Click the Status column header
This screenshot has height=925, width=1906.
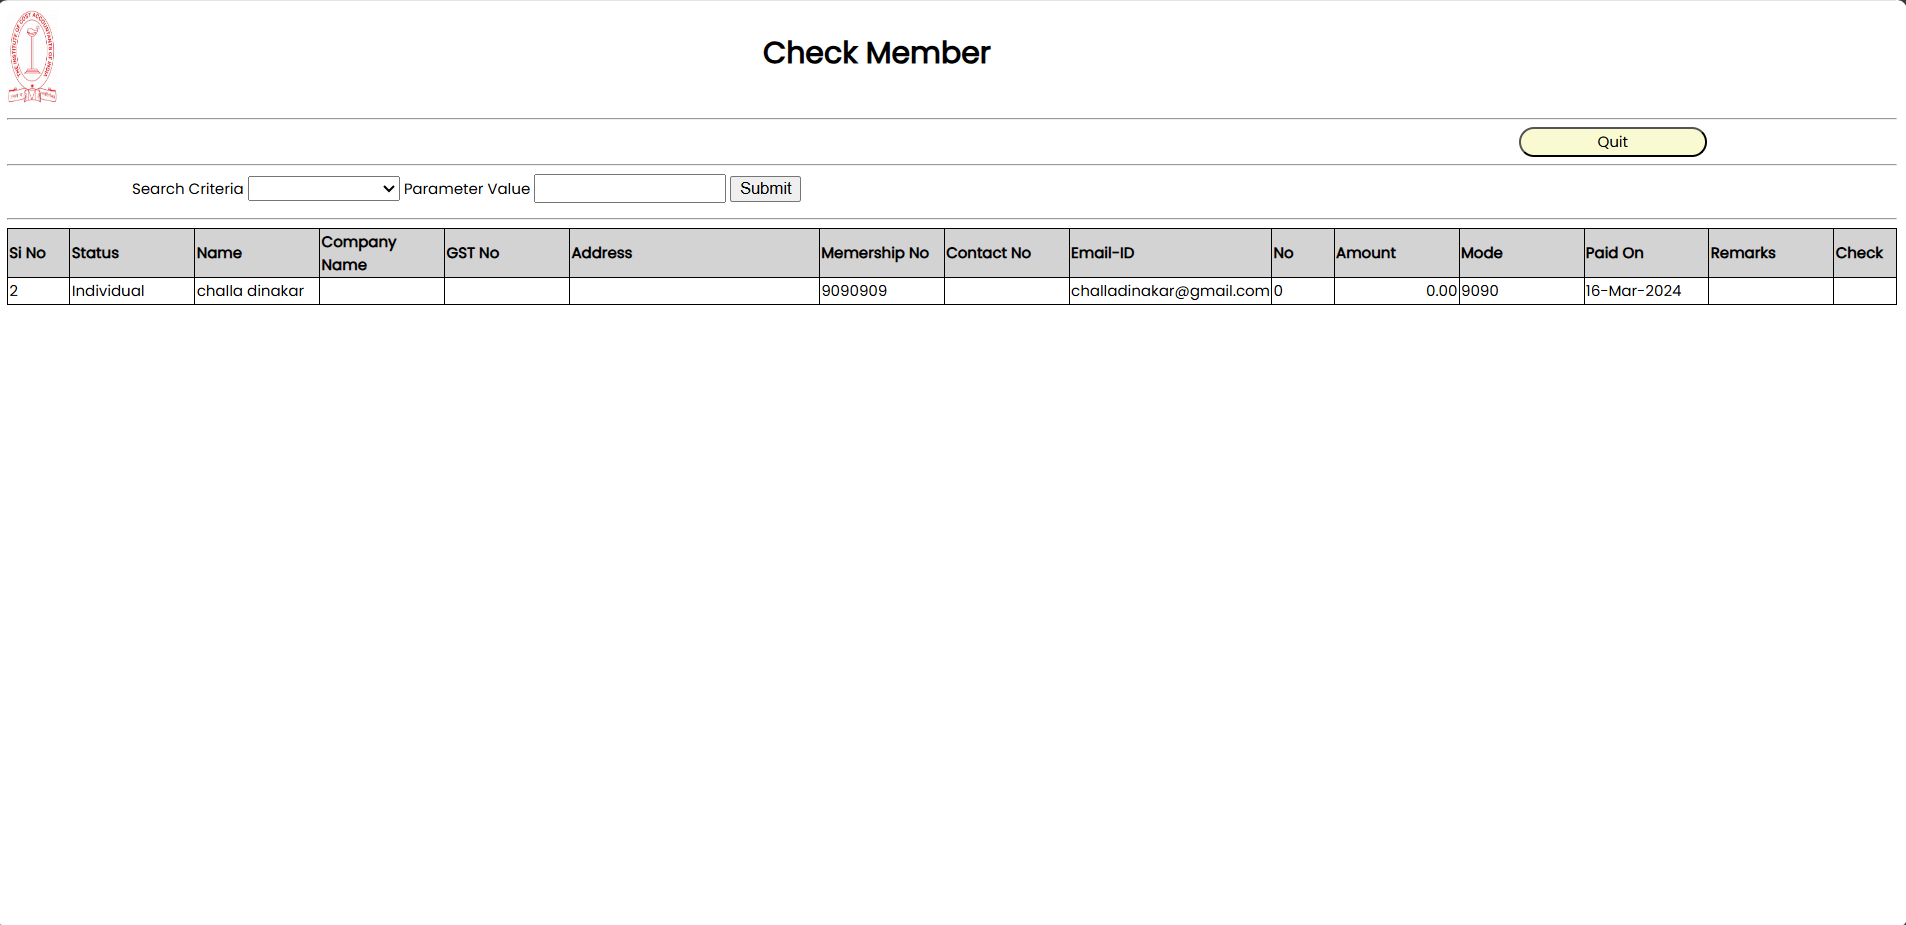[x=96, y=253]
